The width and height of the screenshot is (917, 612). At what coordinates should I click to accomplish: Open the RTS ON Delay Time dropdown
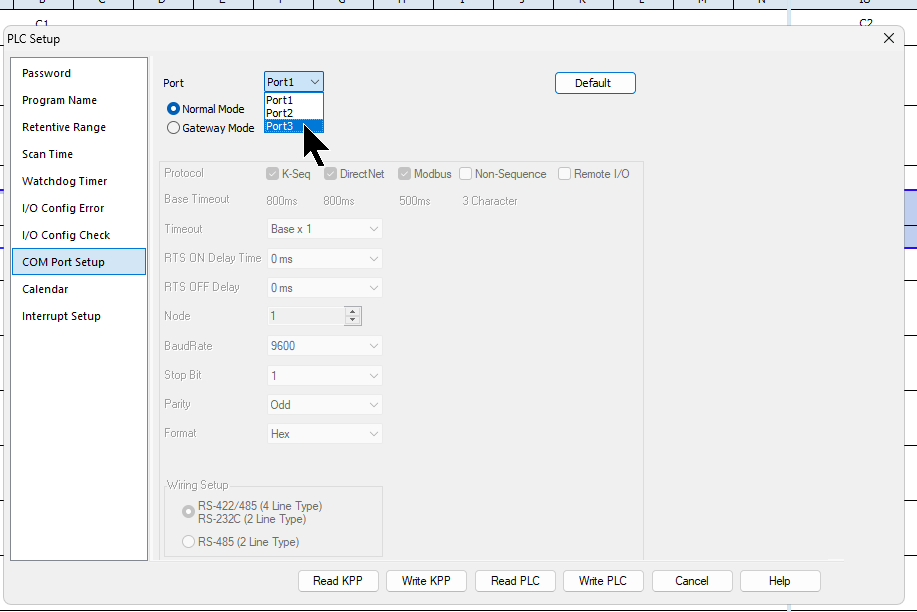pyautogui.click(x=325, y=259)
